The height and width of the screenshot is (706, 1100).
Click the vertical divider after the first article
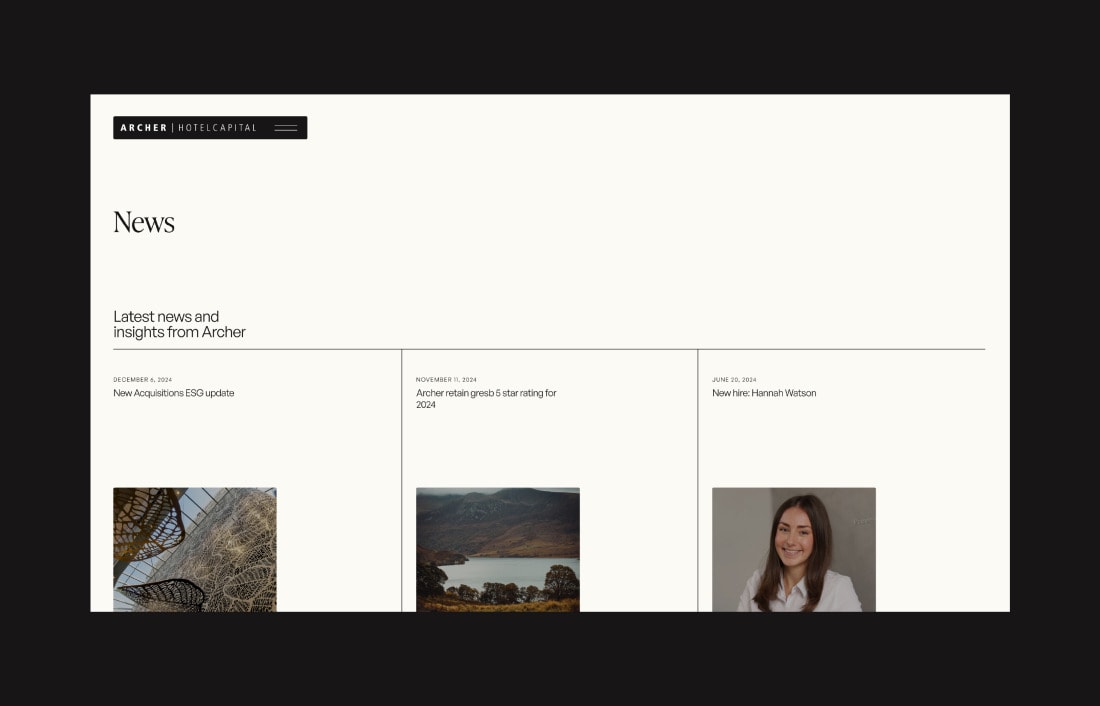(x=402, y=480)
